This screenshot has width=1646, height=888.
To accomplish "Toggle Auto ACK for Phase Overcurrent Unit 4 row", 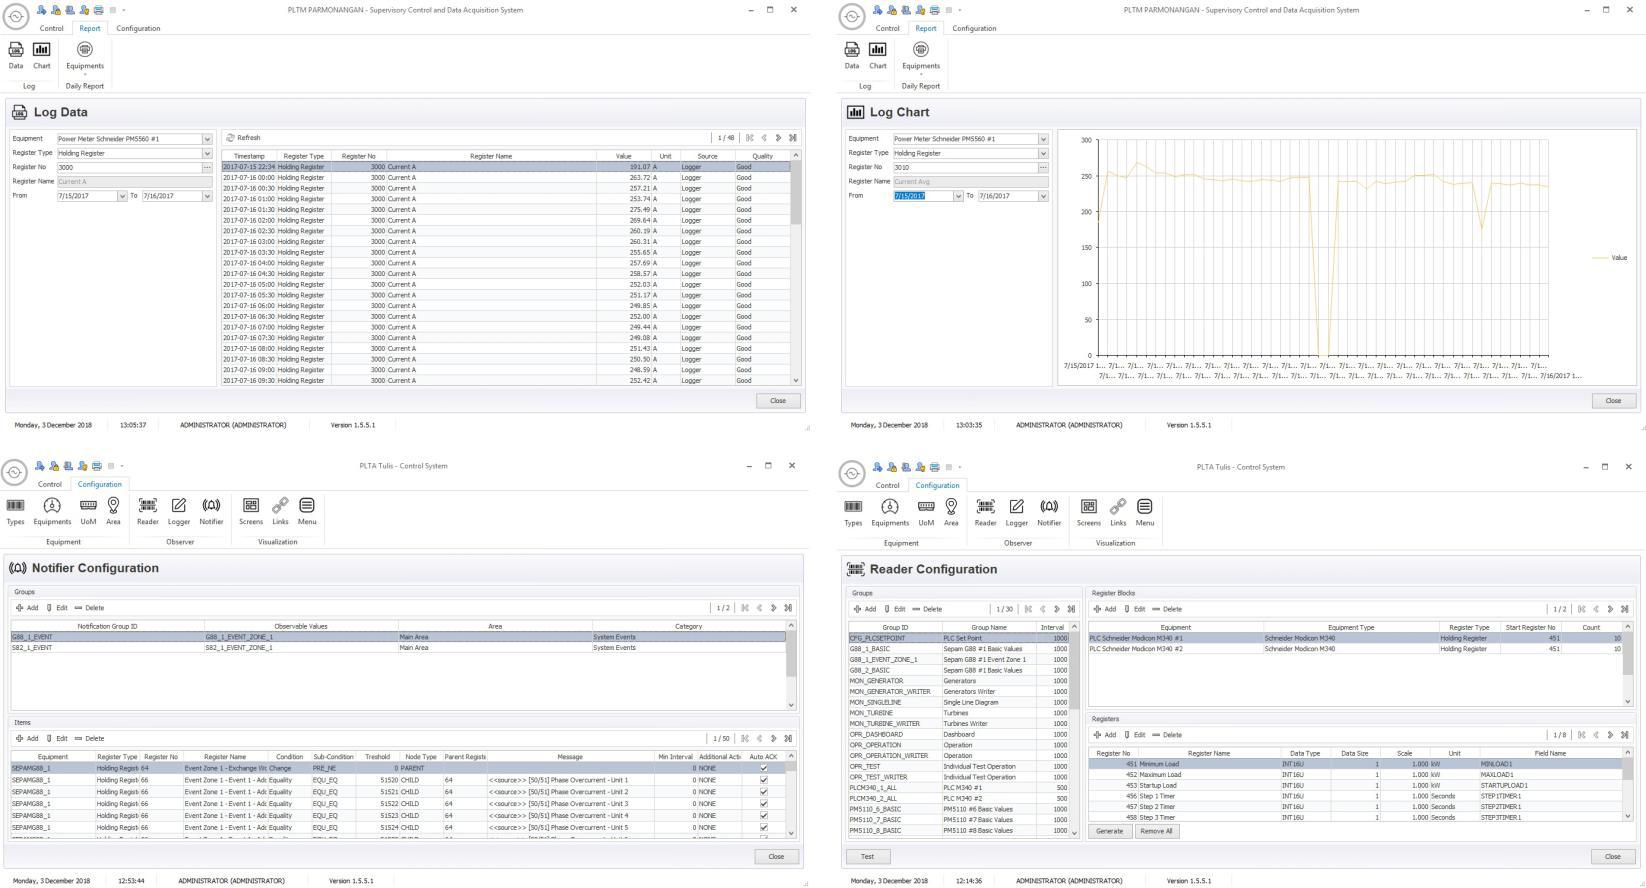I will tap(764, 816).
